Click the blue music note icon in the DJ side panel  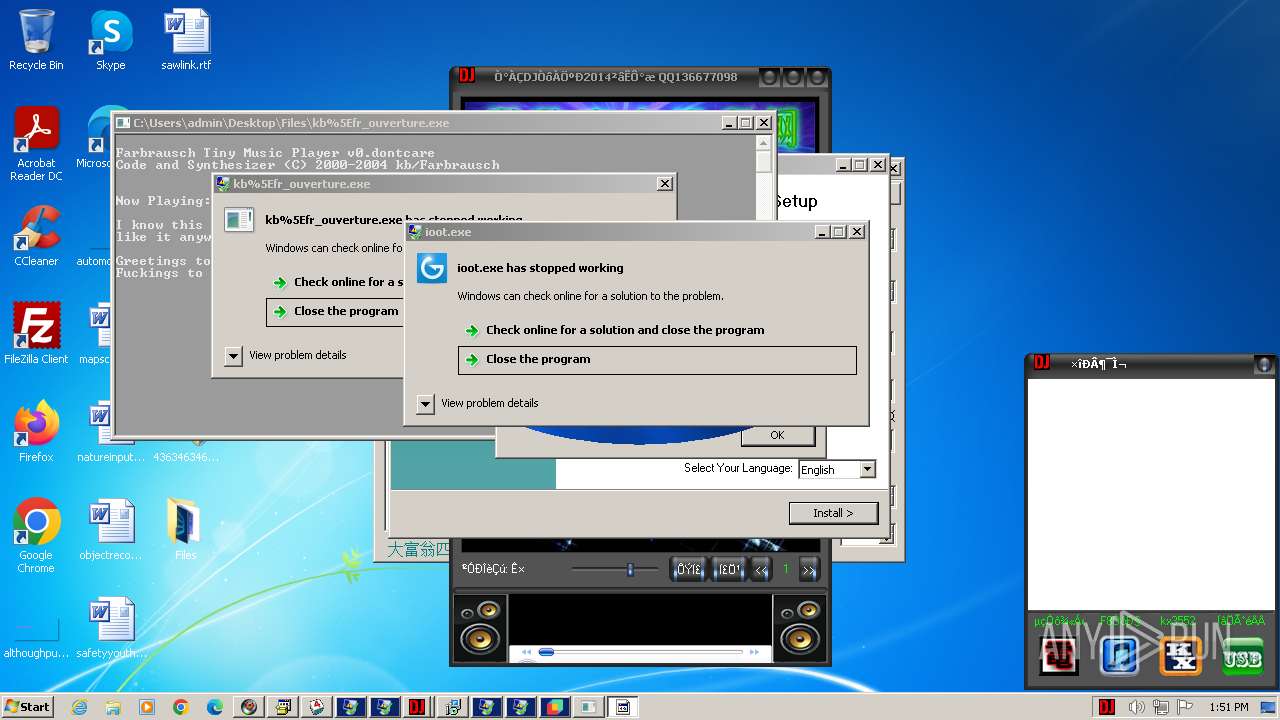pos(1119,657)
